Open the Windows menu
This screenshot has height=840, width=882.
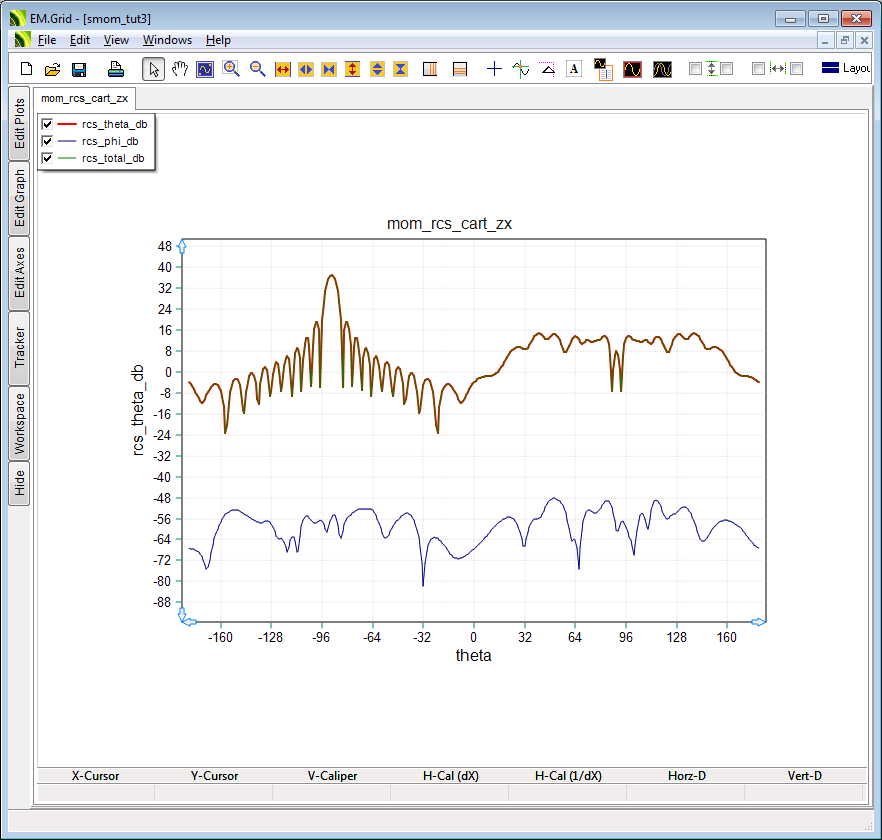pyautogui.click(x=167, y=40)
